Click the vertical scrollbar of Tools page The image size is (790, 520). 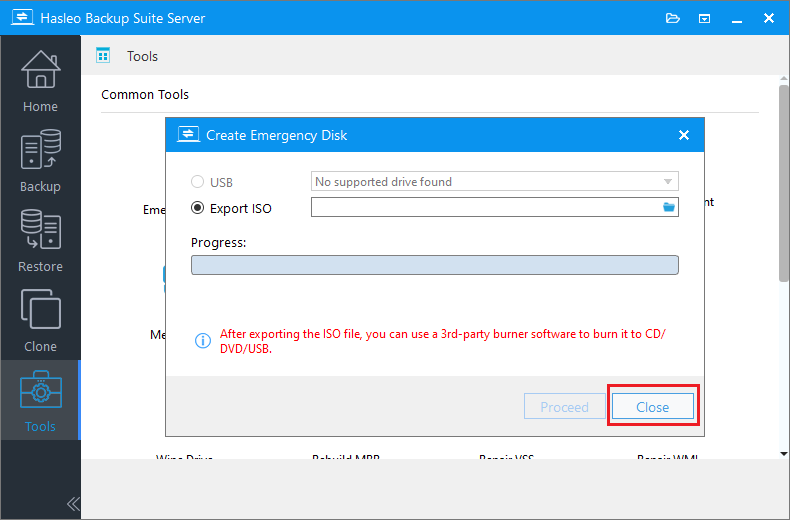783,180
